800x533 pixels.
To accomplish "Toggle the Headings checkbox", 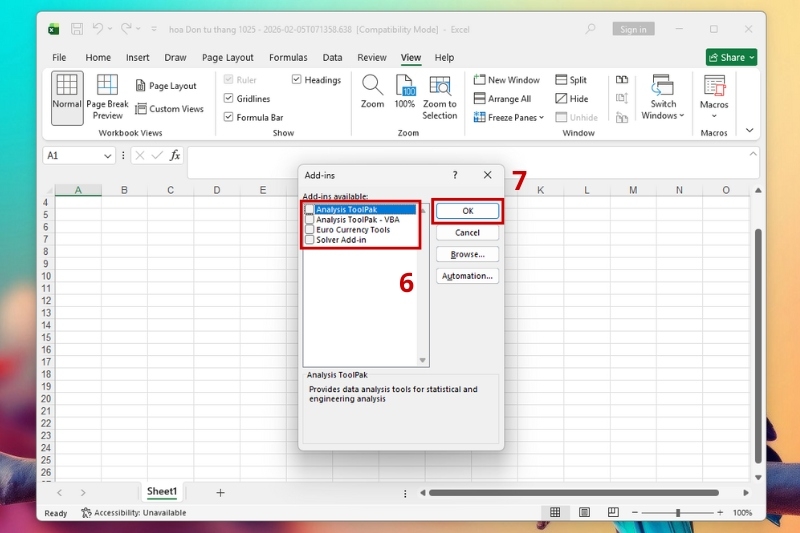I will [296, 80].
